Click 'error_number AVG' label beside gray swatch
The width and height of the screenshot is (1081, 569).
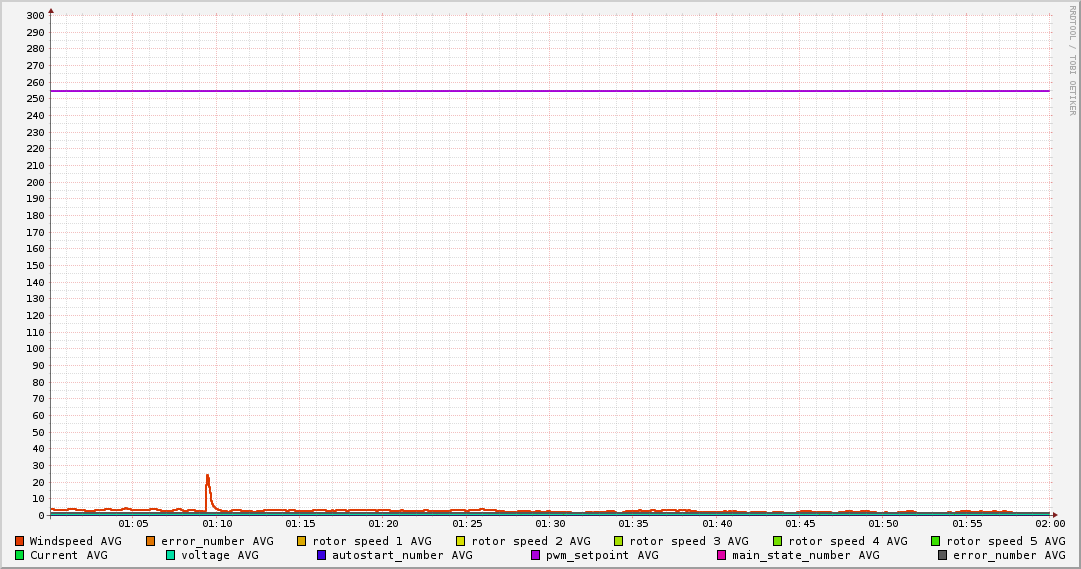point(1009,555)
